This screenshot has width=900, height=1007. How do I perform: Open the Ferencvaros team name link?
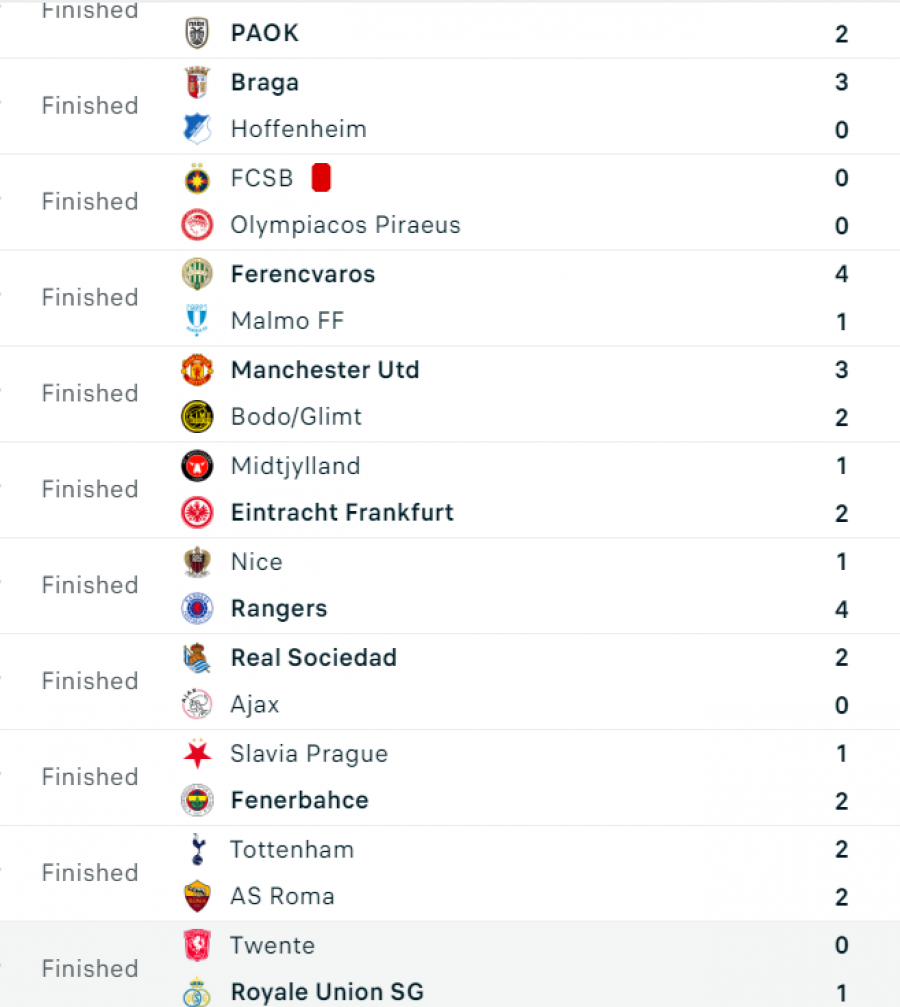[303, 274]
